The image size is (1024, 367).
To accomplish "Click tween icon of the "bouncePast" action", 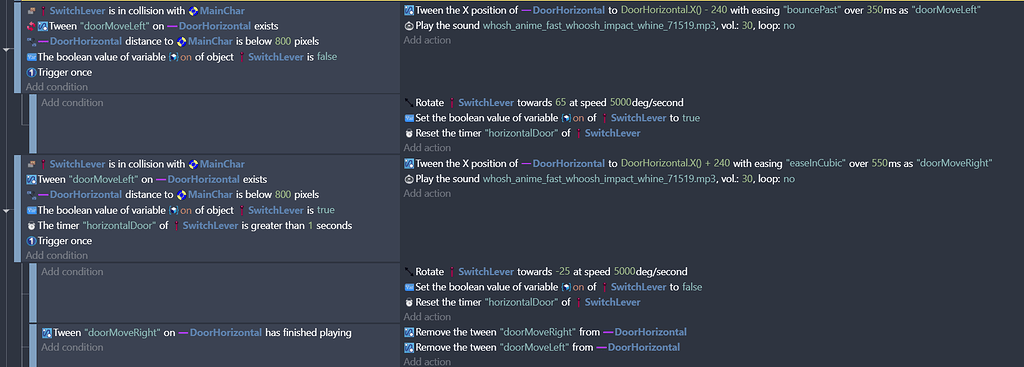I will (x=409, y=10).
